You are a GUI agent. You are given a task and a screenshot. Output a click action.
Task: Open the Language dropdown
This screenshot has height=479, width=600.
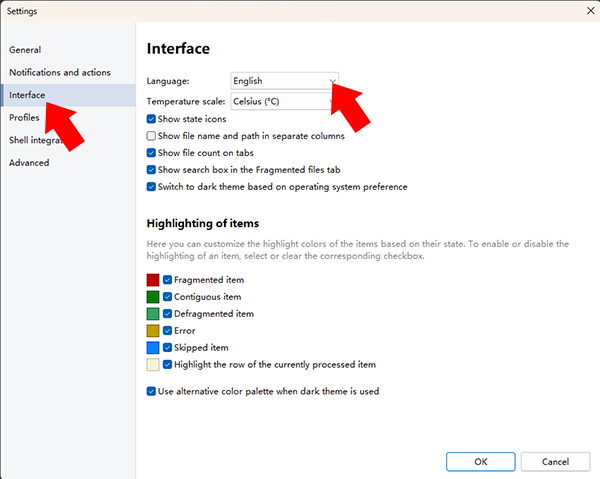point(284,80)
